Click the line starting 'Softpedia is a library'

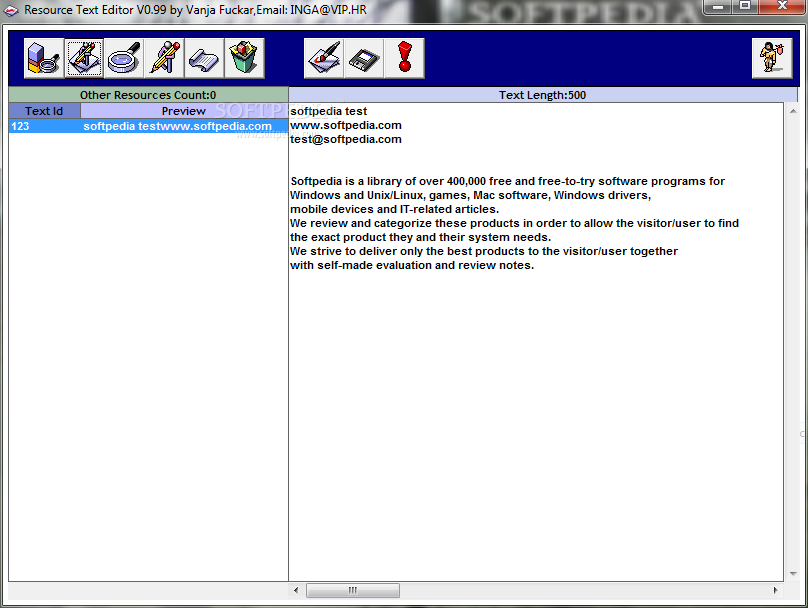[x=508, y=181]
